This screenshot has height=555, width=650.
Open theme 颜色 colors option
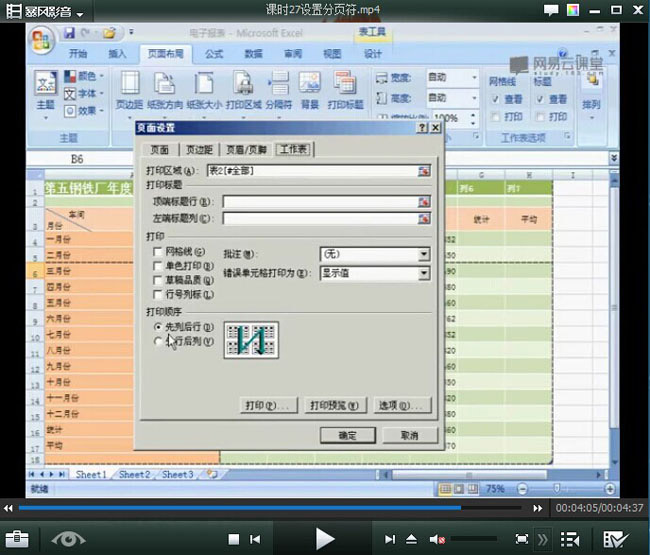[x=84, y=76]
